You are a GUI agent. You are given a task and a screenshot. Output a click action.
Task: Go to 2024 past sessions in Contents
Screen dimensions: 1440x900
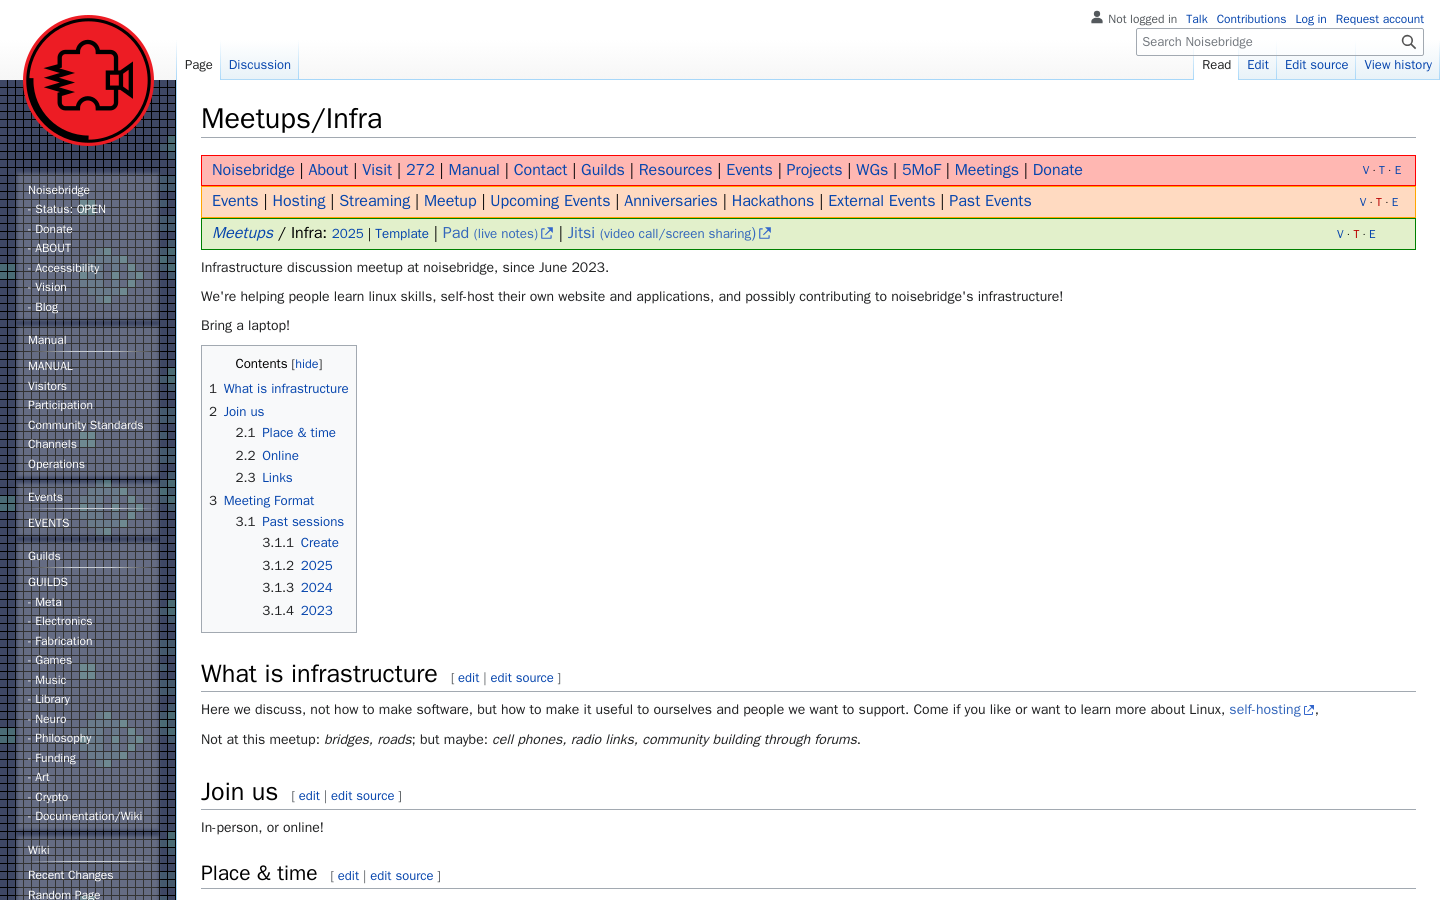316,588
